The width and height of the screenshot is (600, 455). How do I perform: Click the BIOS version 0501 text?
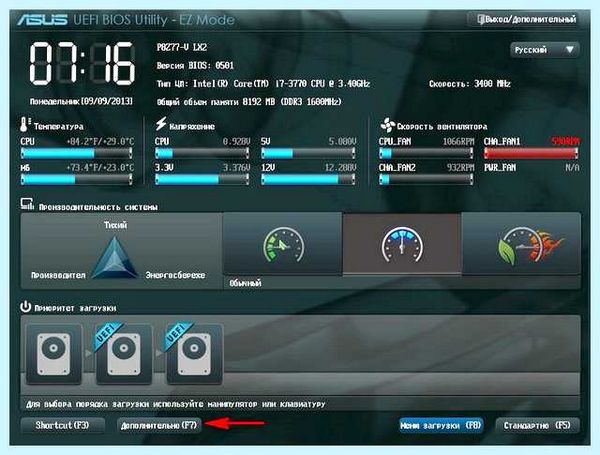pos(195,65)
